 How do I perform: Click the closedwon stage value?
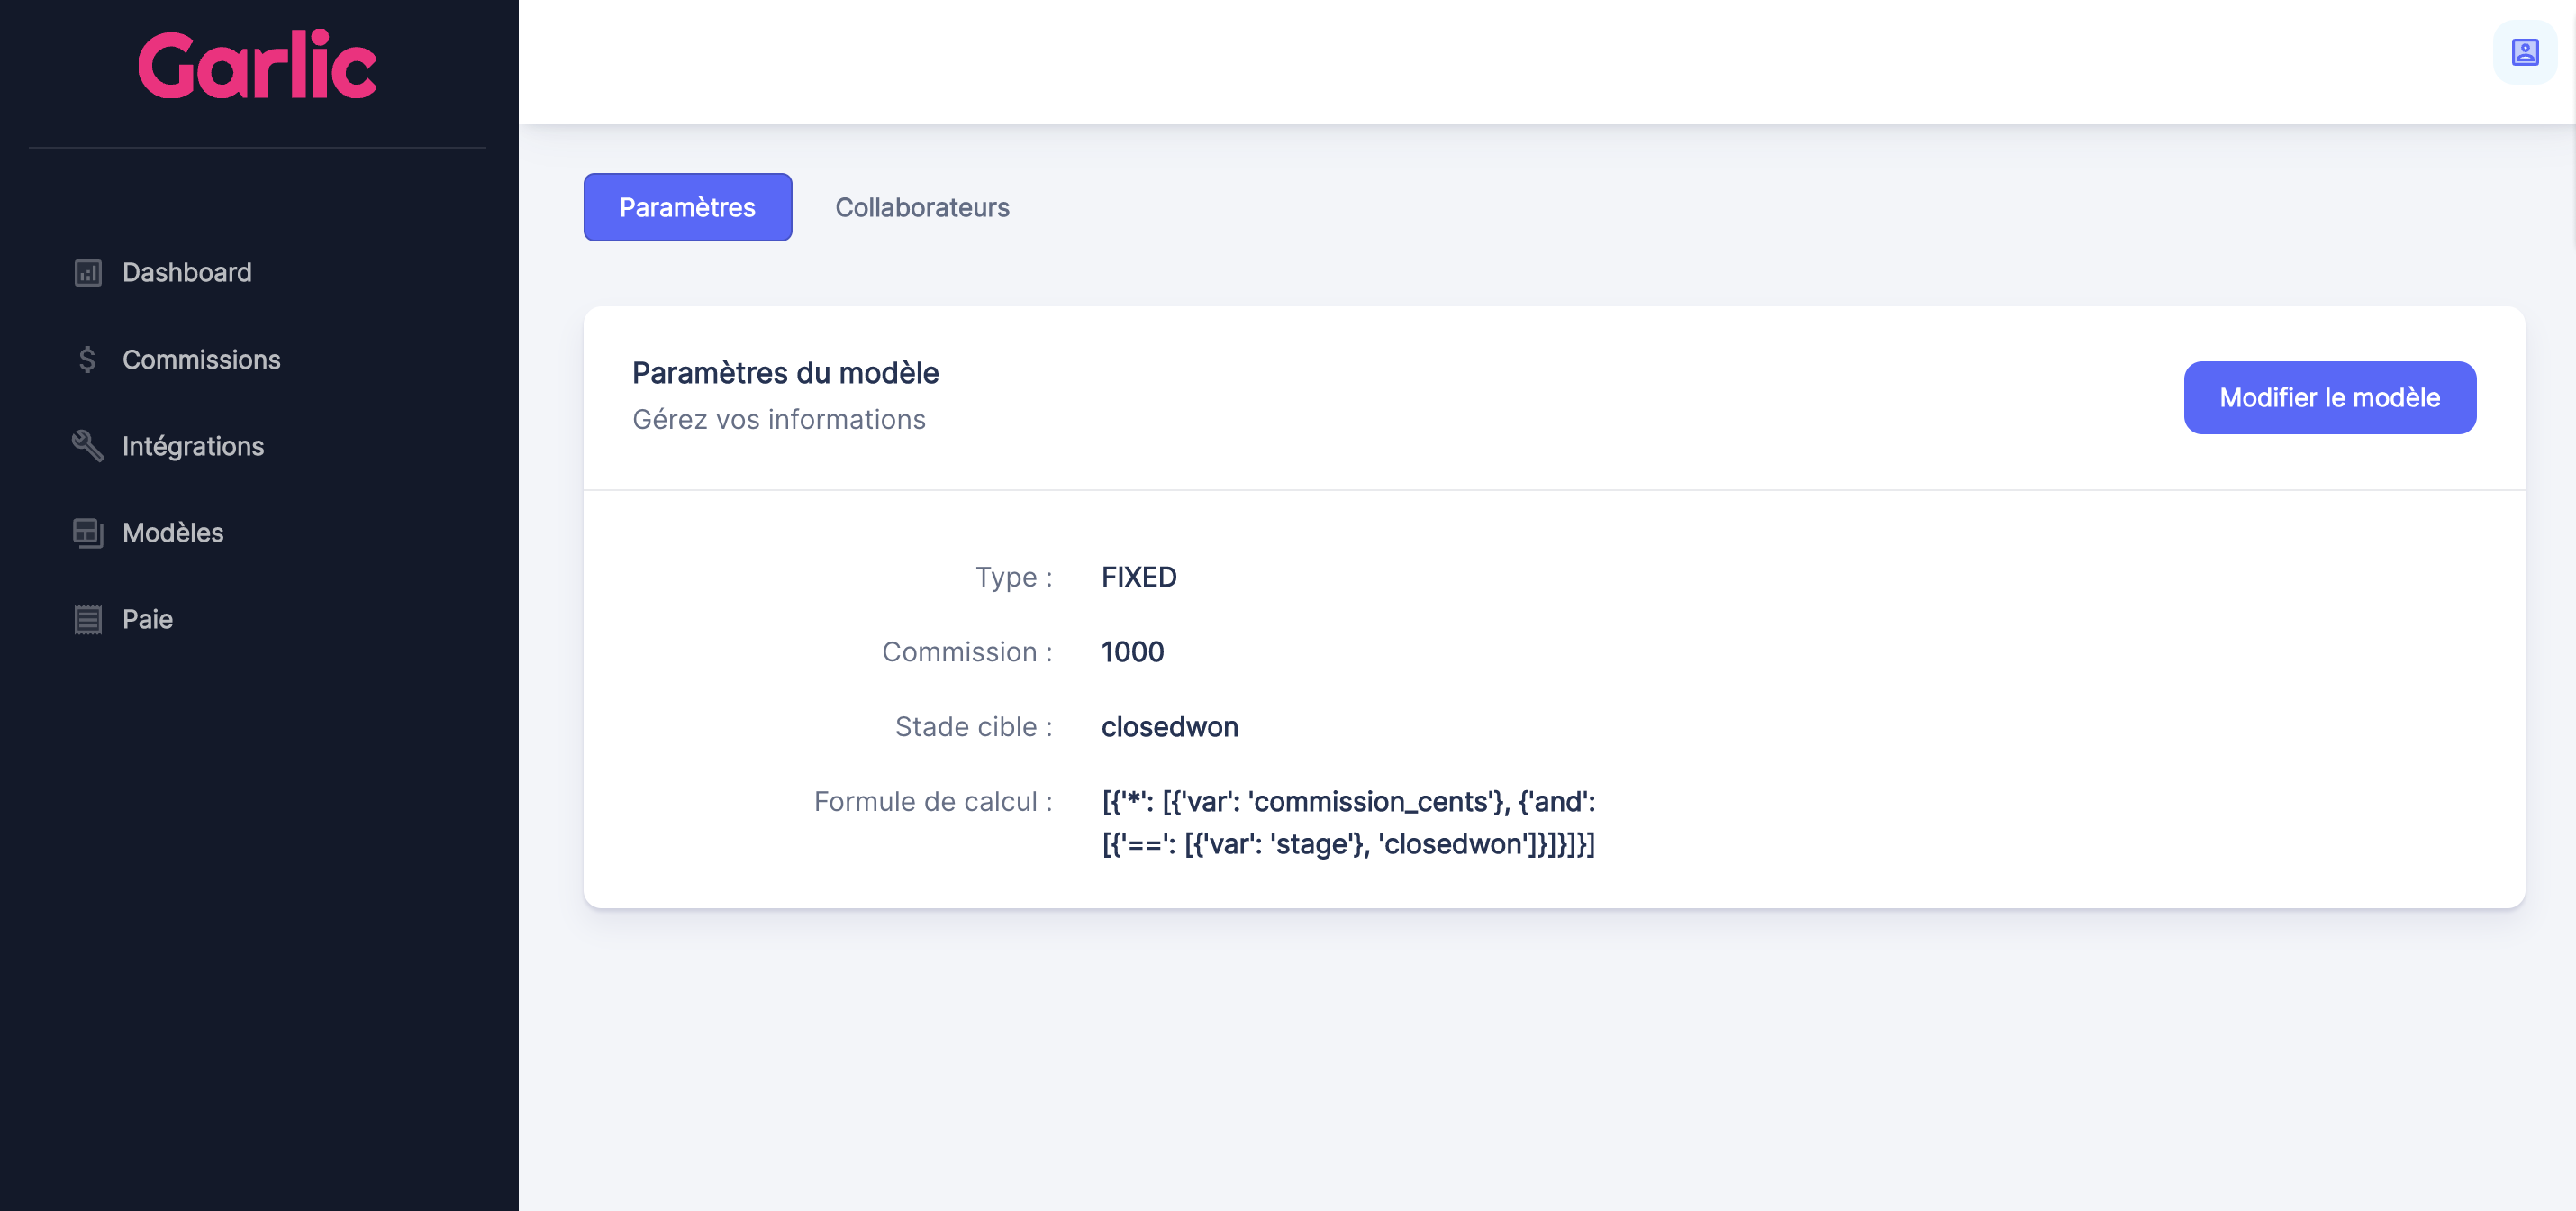(x=1169, y=727)
